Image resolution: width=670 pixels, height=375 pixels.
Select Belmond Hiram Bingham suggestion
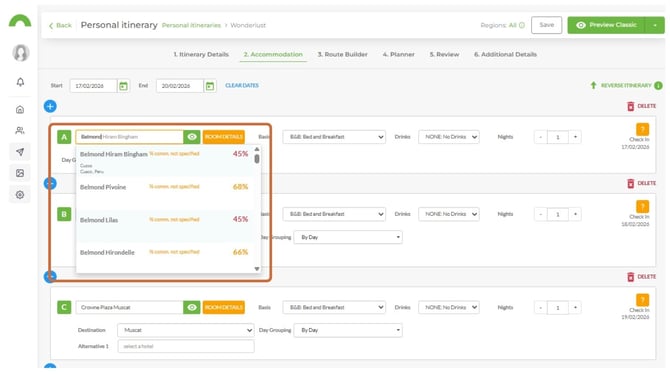click(164, 161)
